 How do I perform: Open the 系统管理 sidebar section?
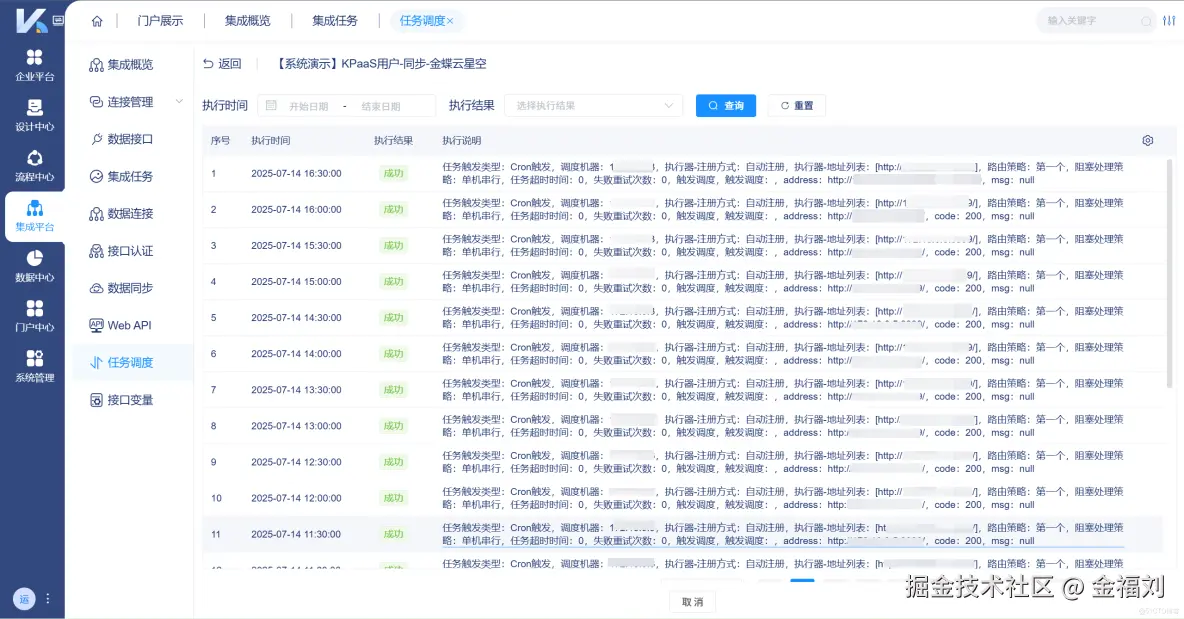click(34, 366)
